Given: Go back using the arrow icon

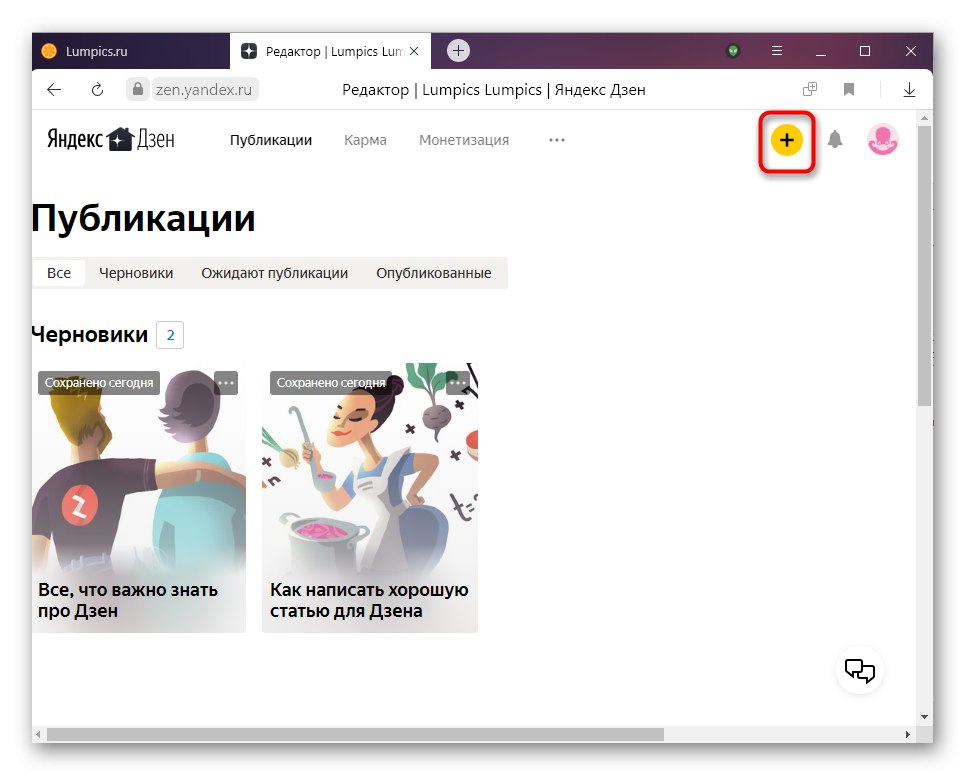Looking at the screenshot, I should click(53, 89).
